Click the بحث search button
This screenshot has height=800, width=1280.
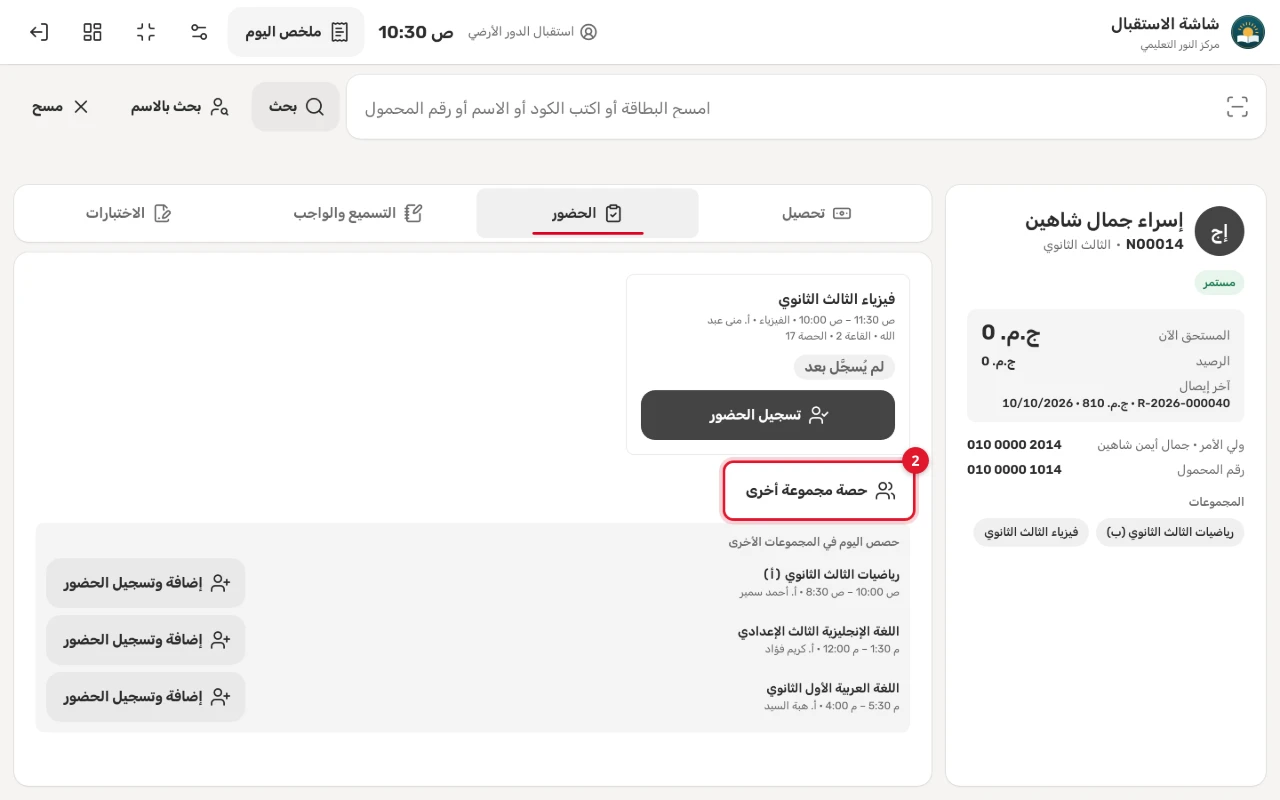click(x=296, y=107)
